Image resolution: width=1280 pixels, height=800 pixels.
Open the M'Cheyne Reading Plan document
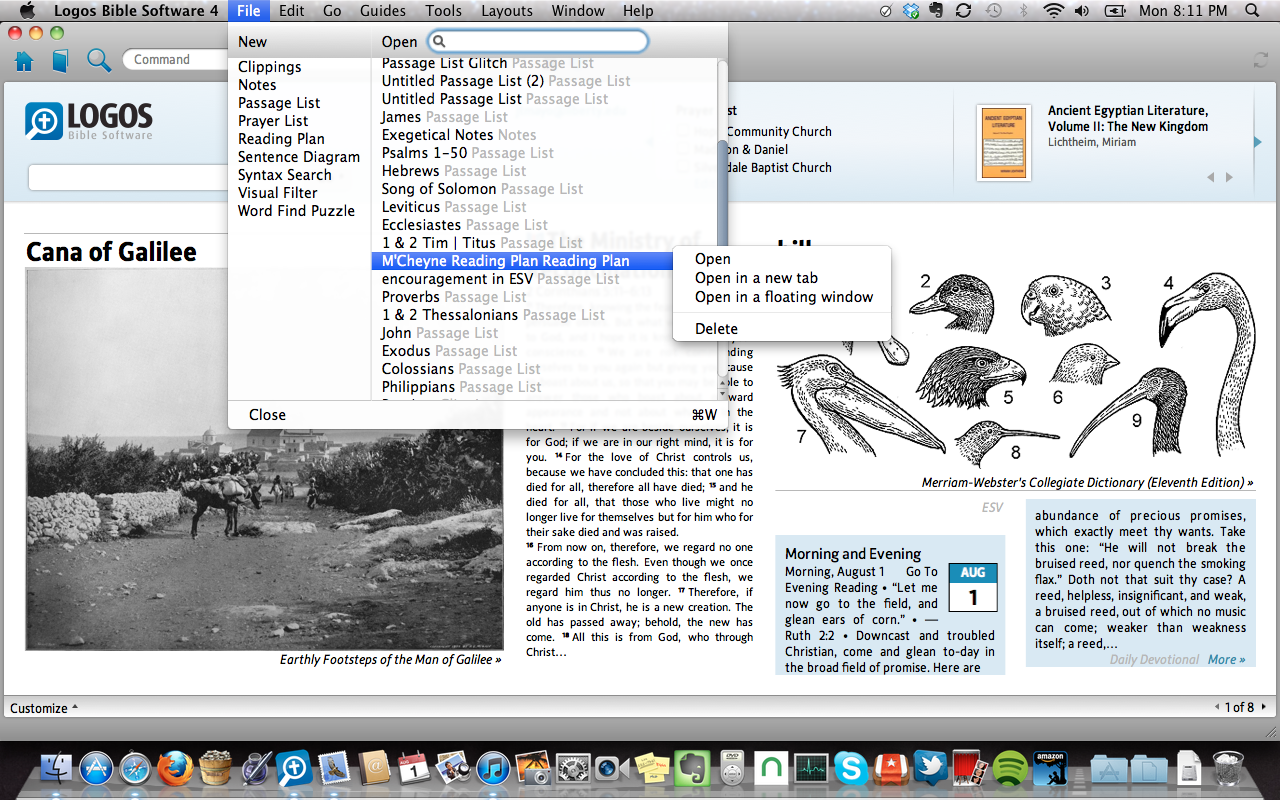[x=520, y=261]
